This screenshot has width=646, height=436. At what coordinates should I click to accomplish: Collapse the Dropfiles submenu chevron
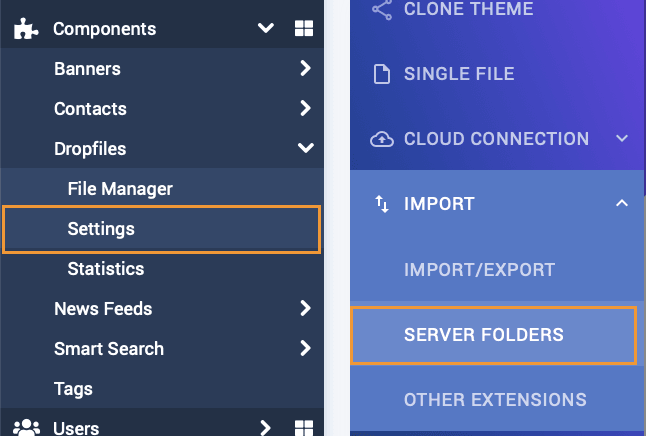[305, 149]
